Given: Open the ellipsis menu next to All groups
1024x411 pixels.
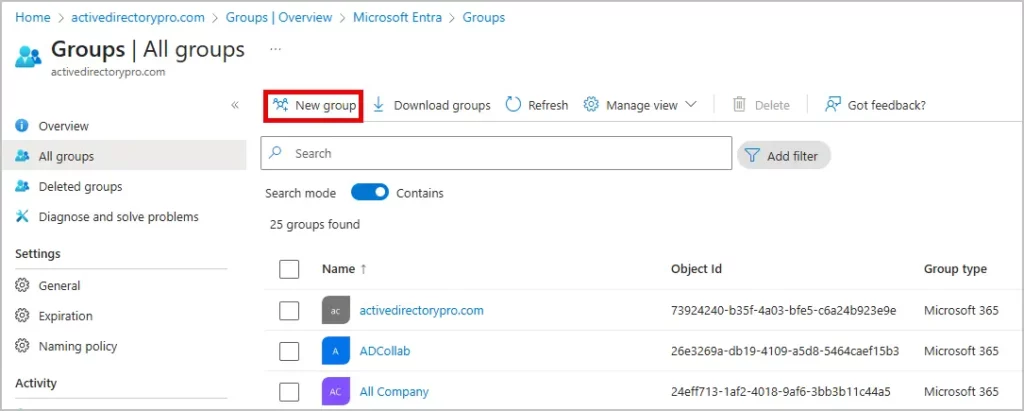Looking at the screenshot, I should (276, 50).
